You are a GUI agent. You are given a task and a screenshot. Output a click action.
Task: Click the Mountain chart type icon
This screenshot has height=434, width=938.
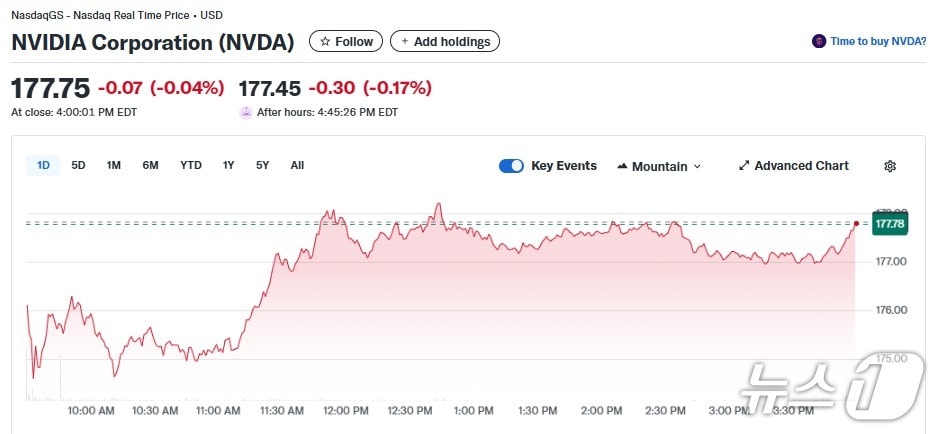(x=622, y=166)
